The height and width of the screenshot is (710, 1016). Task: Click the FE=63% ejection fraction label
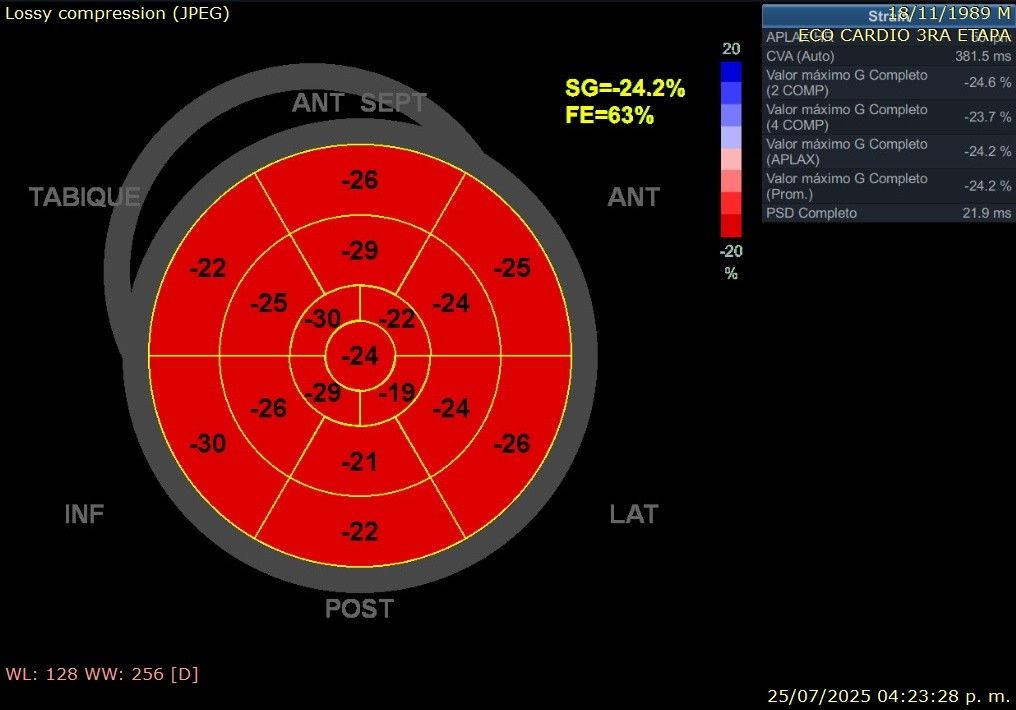coord(609,115)
